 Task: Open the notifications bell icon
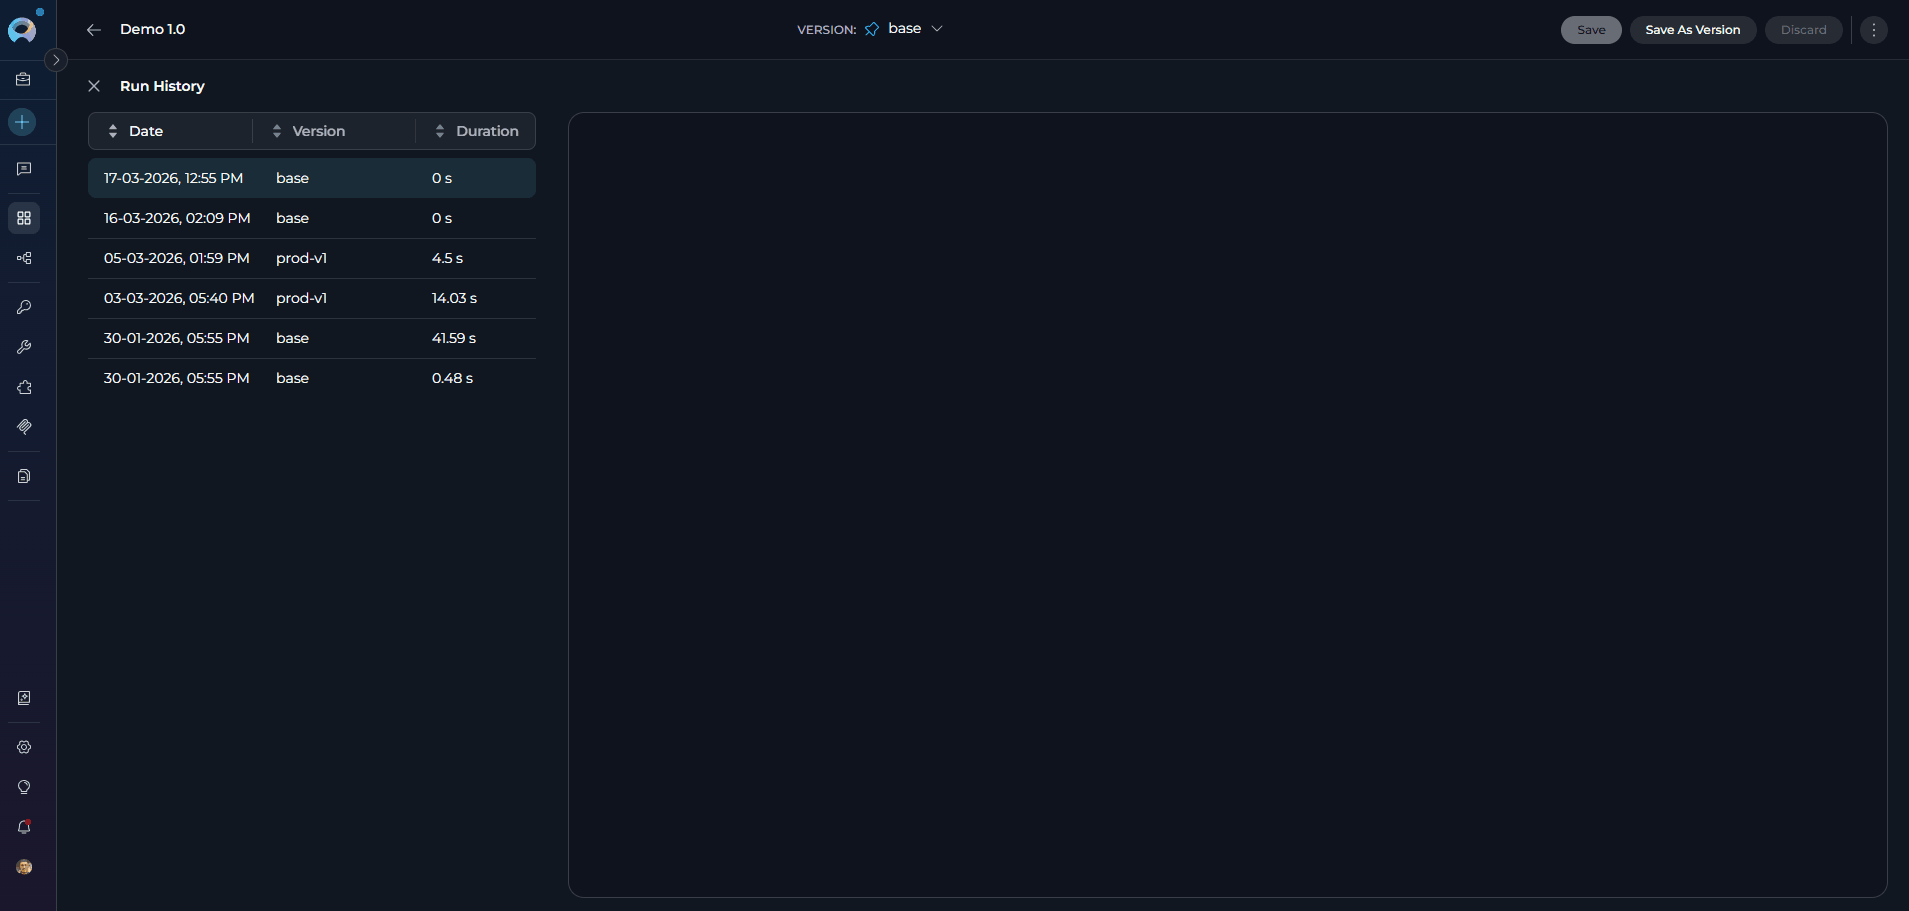pos(24,827)
